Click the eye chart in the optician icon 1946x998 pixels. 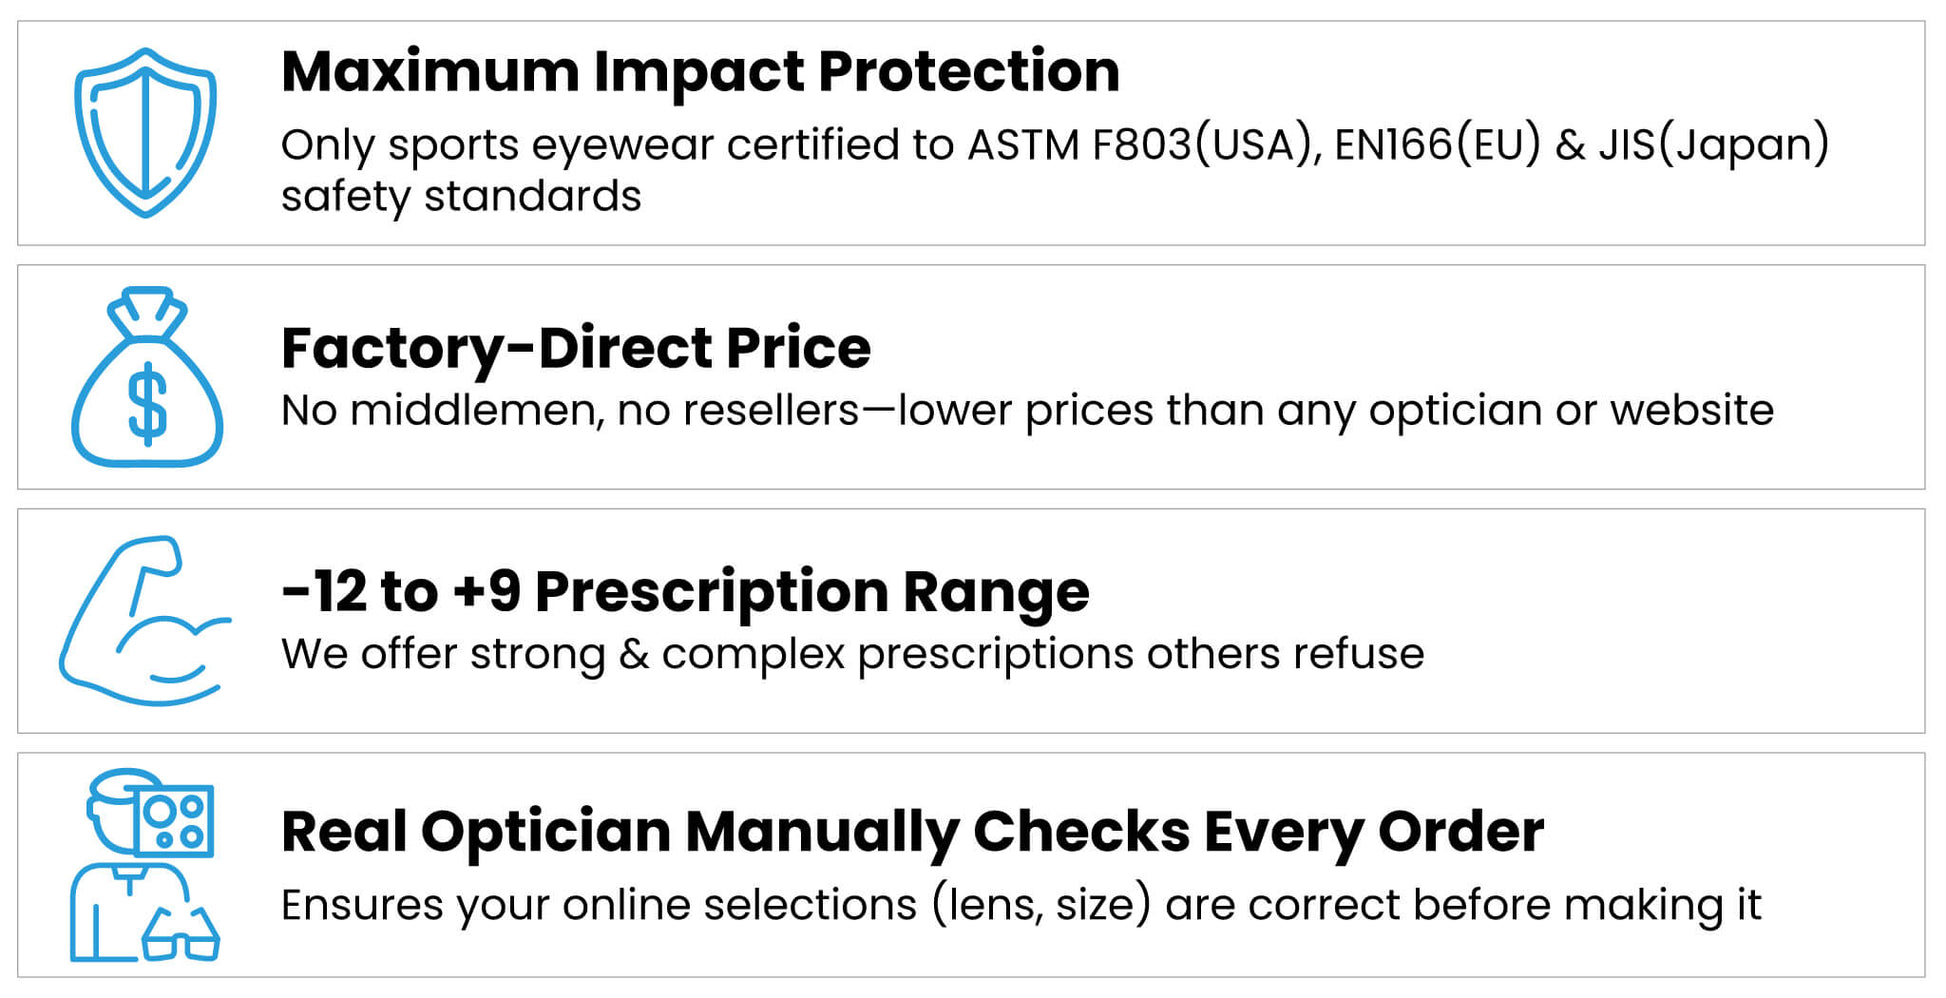point(176,820)
